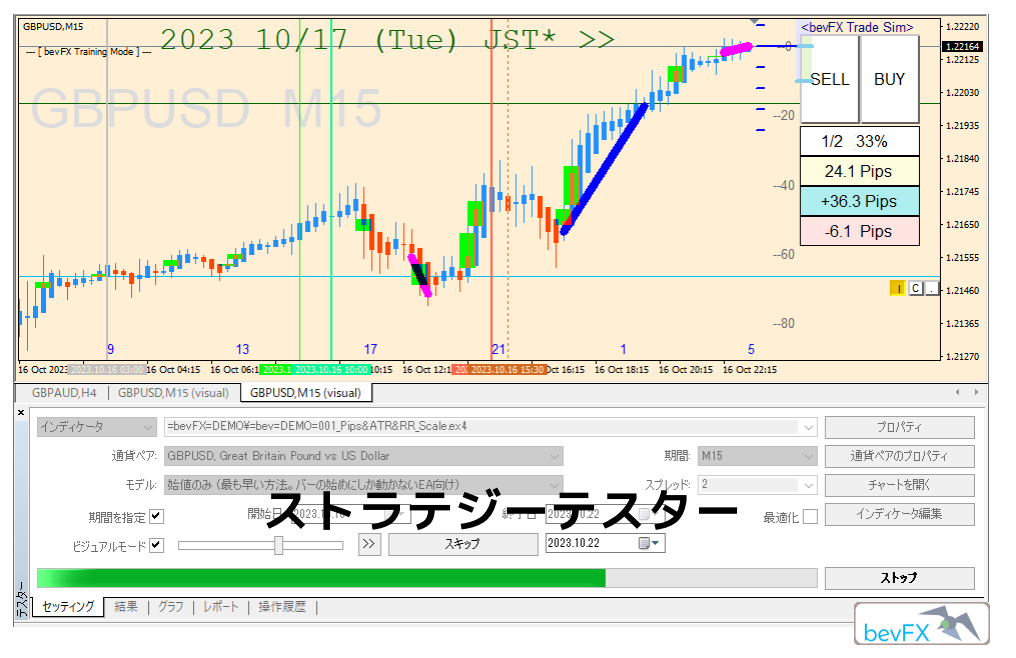Click the '<bevFX Trade Sim>' title
Screen dimensions: 1016x658
click(857, 27)
